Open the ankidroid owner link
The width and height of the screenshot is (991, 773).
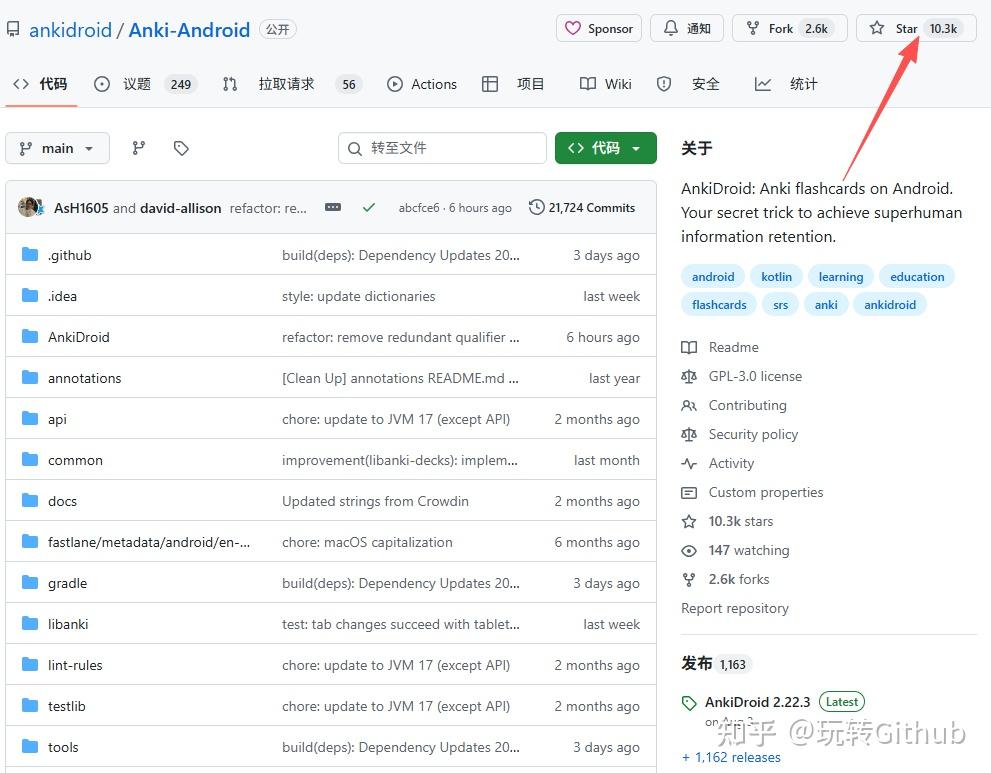(x=70, y=30)
